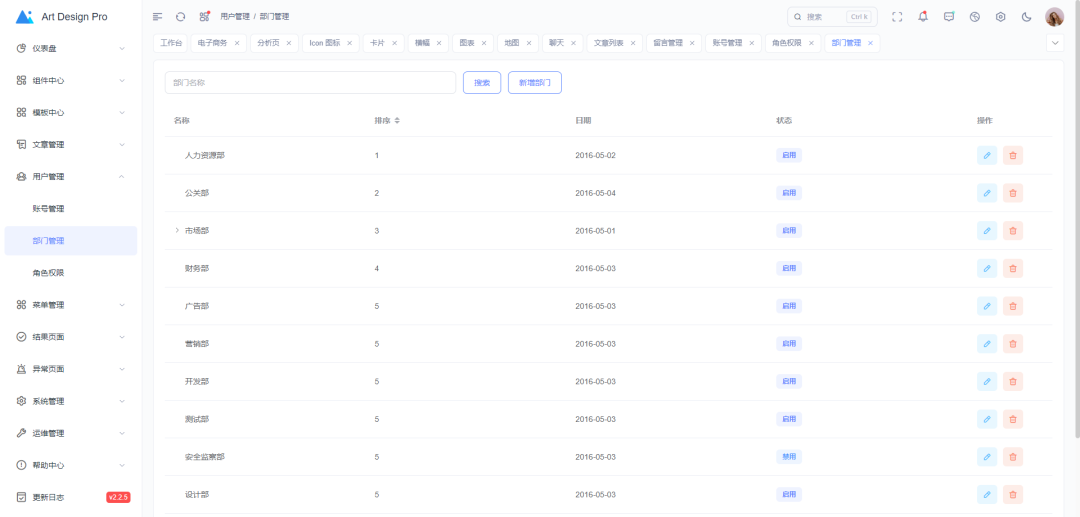Toggle dark mode with the moon icon
1080x517 pixels.
(1026, 17)
